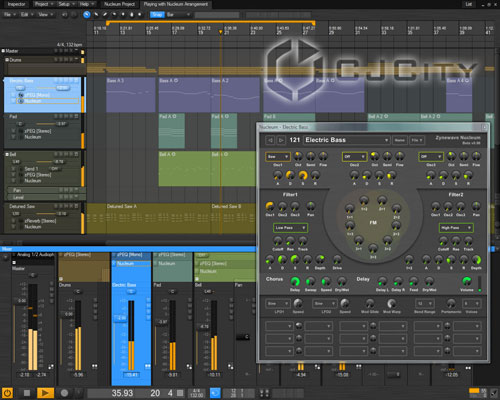Image resolution: width=500 pixels, height=400 pixels.
Task: Switch to Playing with Nucleus Arrangement tab
Action: [176, 4]
